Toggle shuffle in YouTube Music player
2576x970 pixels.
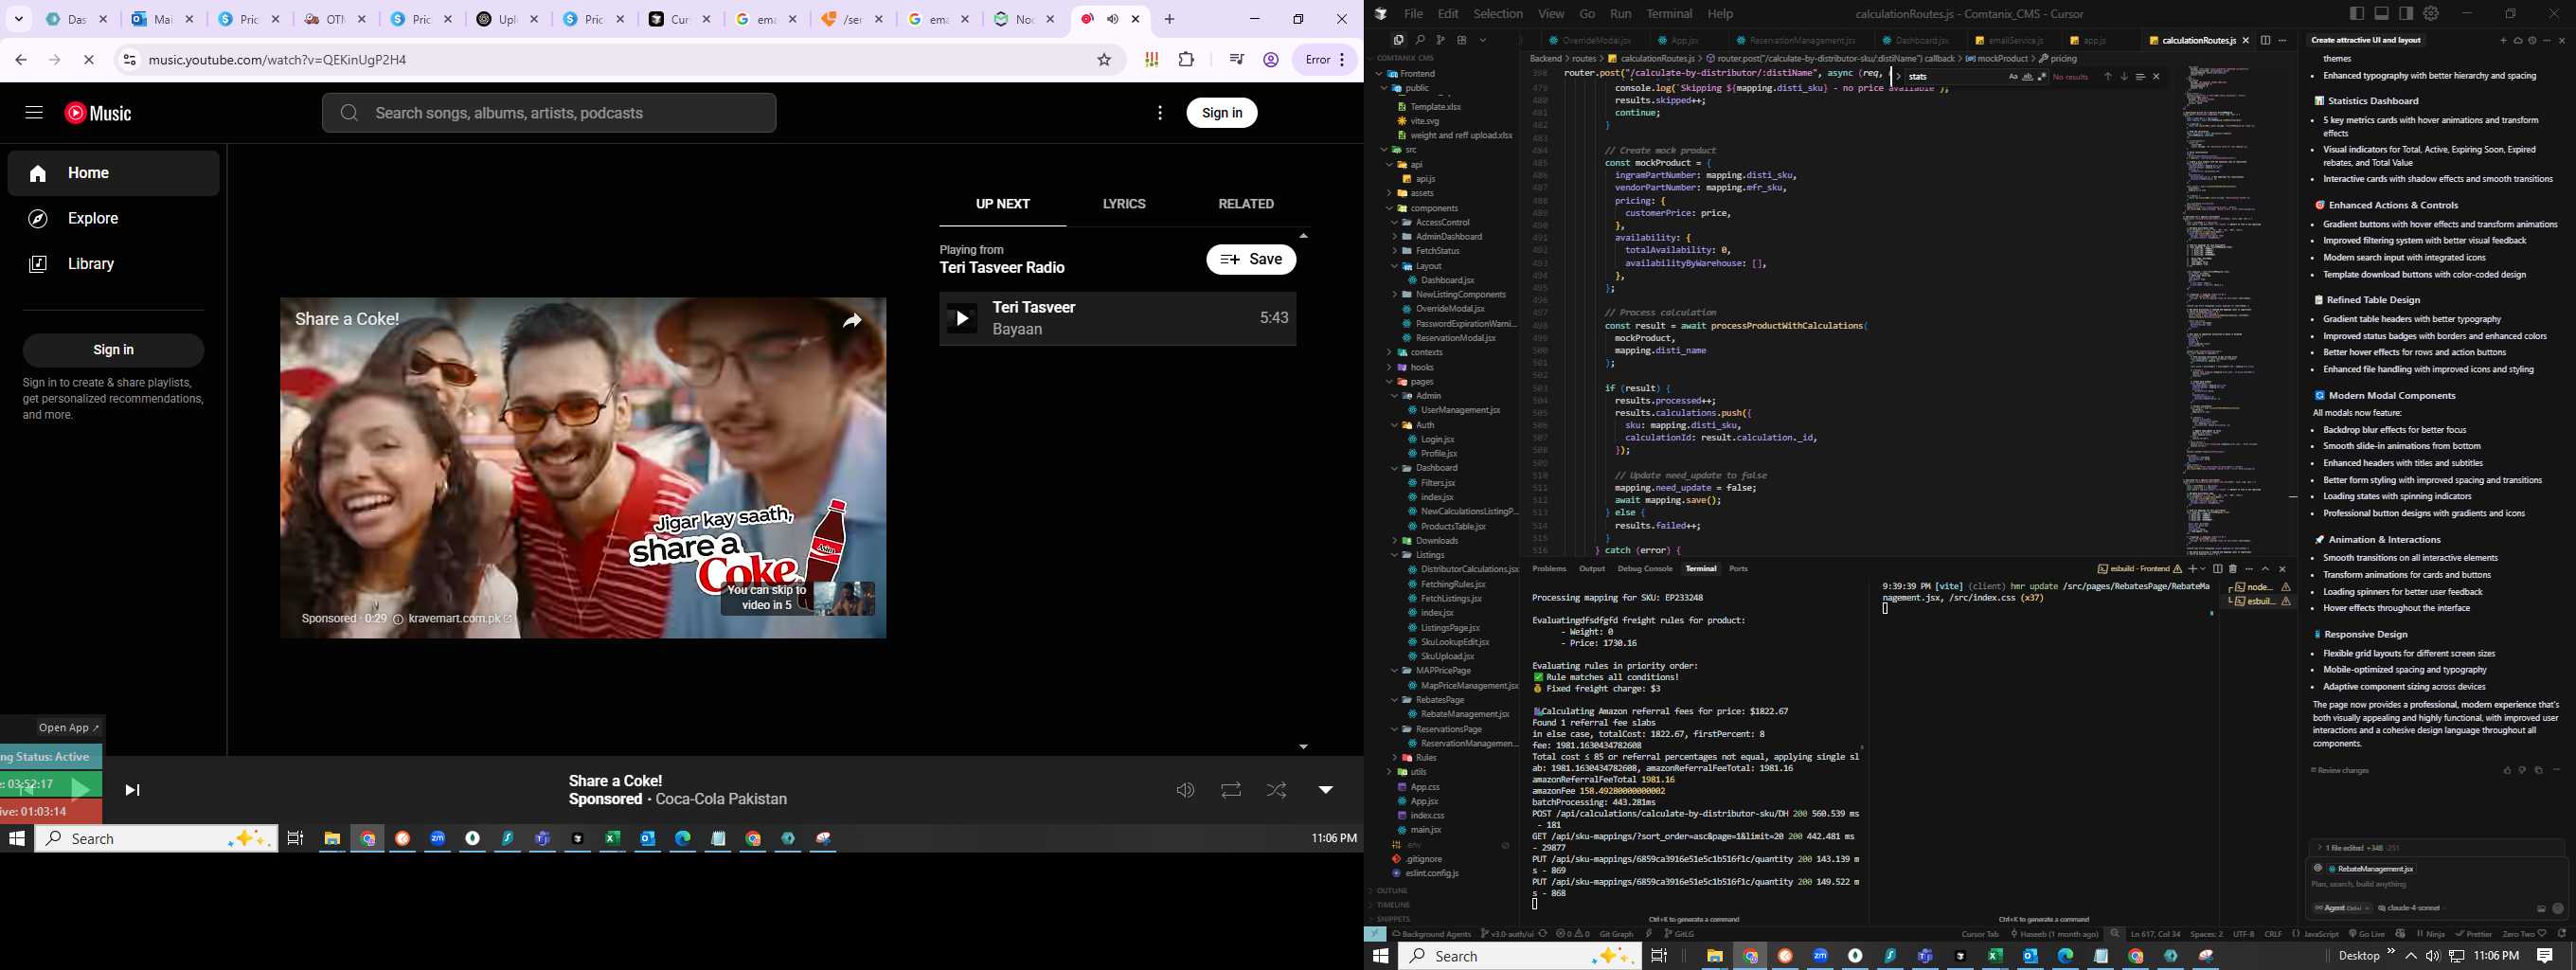[1277, 790]
